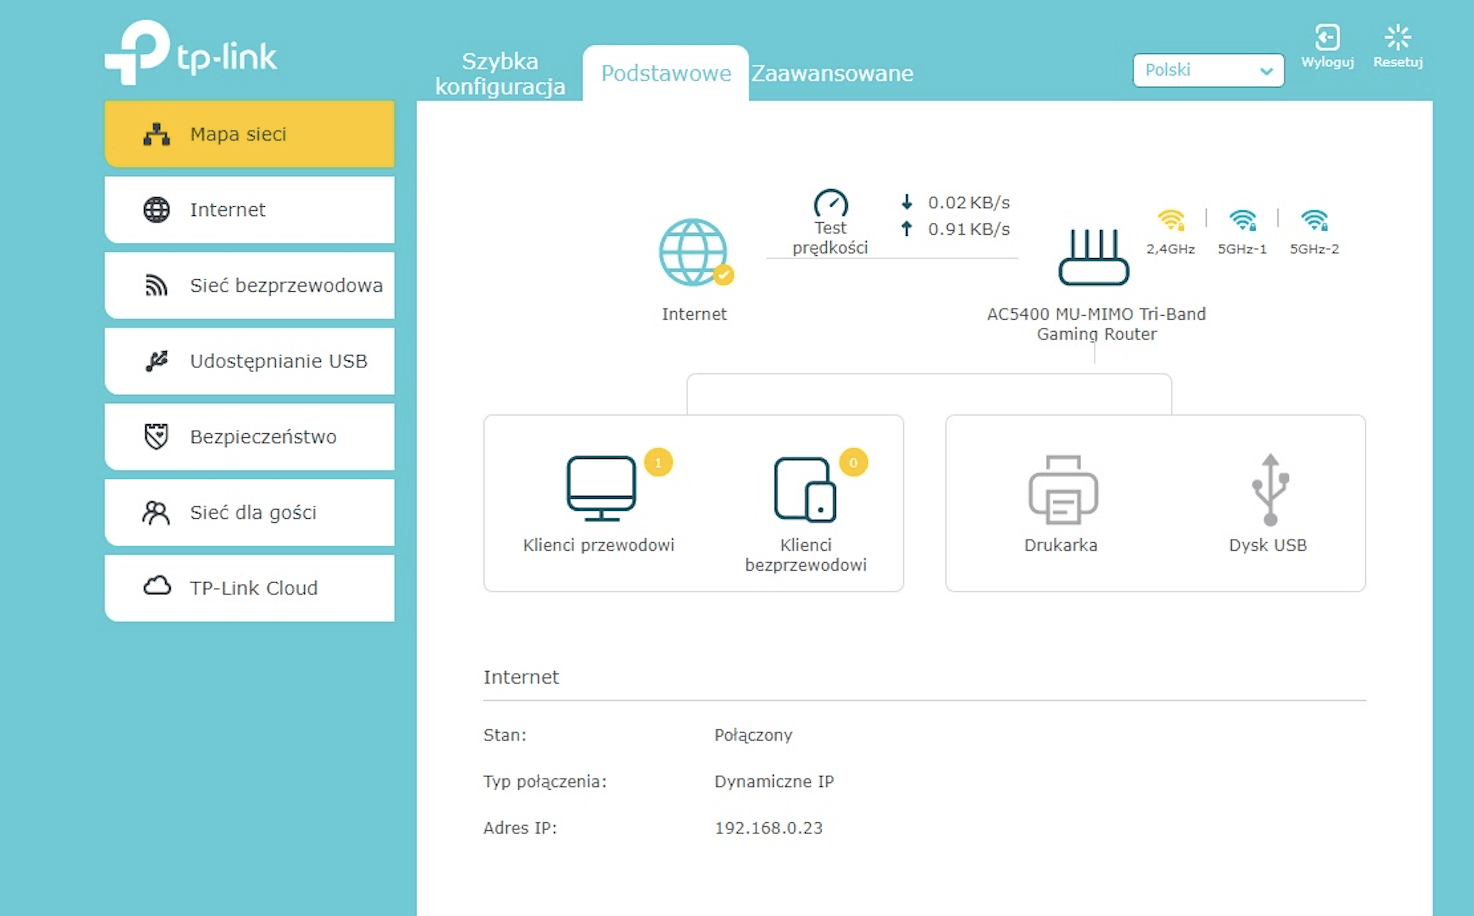The height and width of the screenshot is (916, 1474).
Task: Click the IP address 192.168.0.23
Action: click(768, 828)
